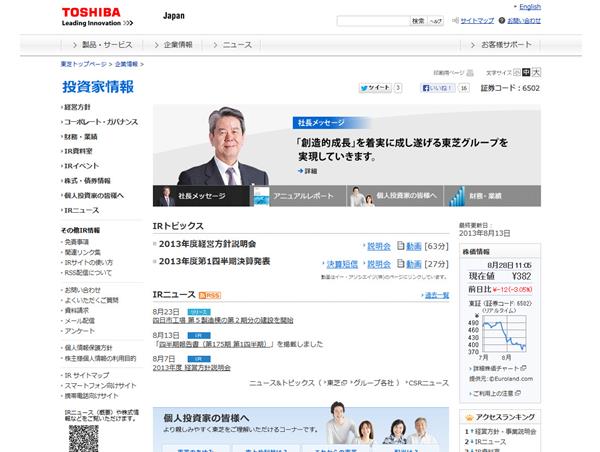Viewport: 600px width, 452px height.
Task: Open IRニュース in the sidebar
Action: [80, 210]
